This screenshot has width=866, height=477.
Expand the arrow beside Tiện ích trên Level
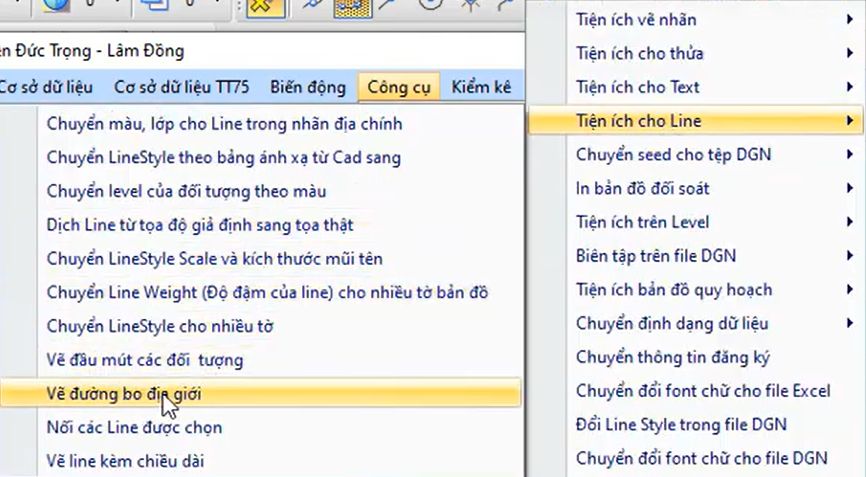pyautogui.click(x=849, y=222)
